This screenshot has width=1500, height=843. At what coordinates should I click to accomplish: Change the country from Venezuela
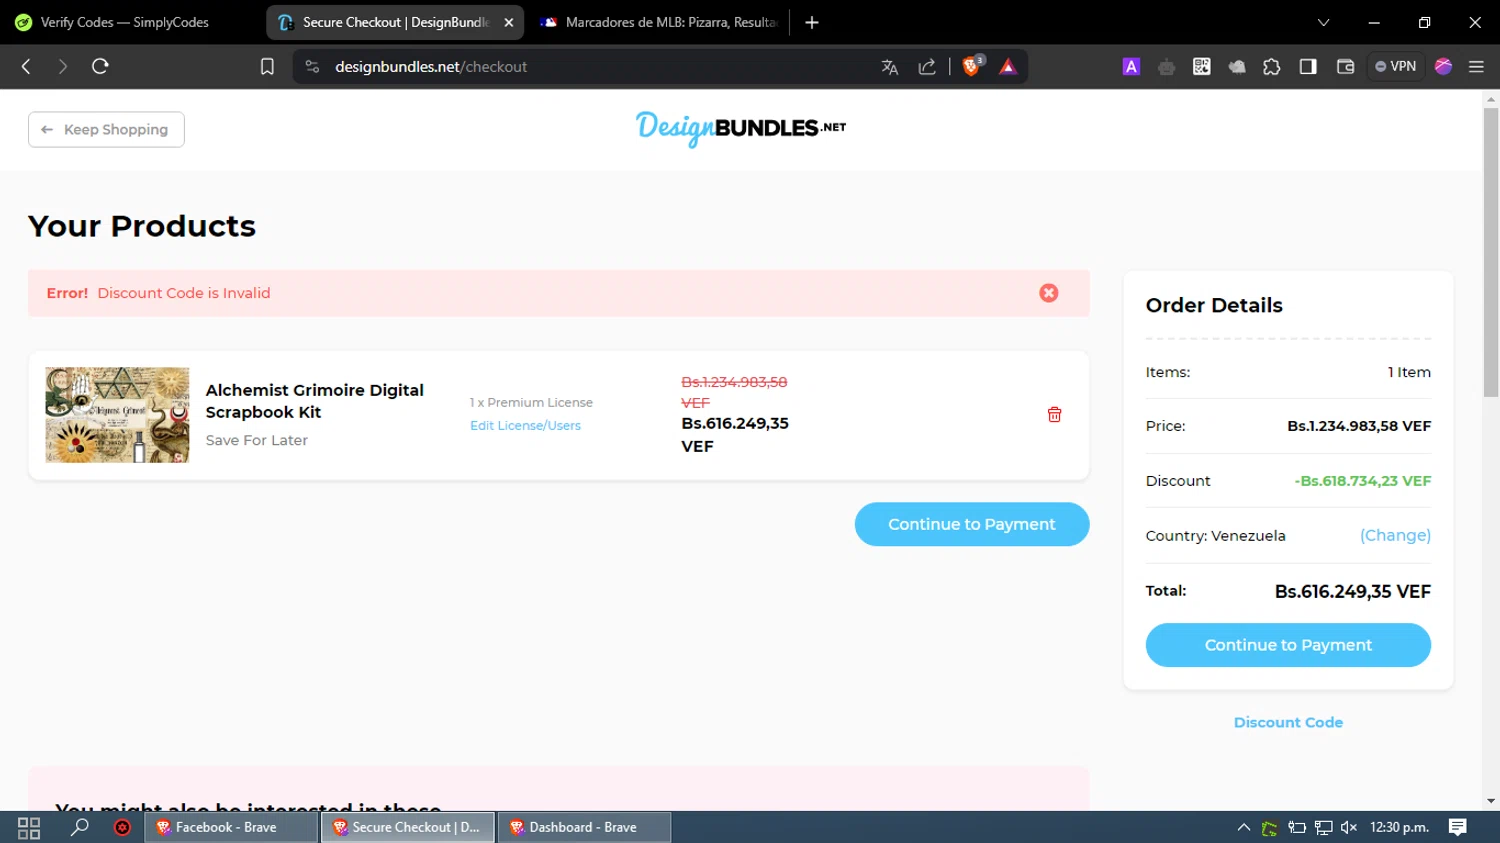pos(1395,535)
